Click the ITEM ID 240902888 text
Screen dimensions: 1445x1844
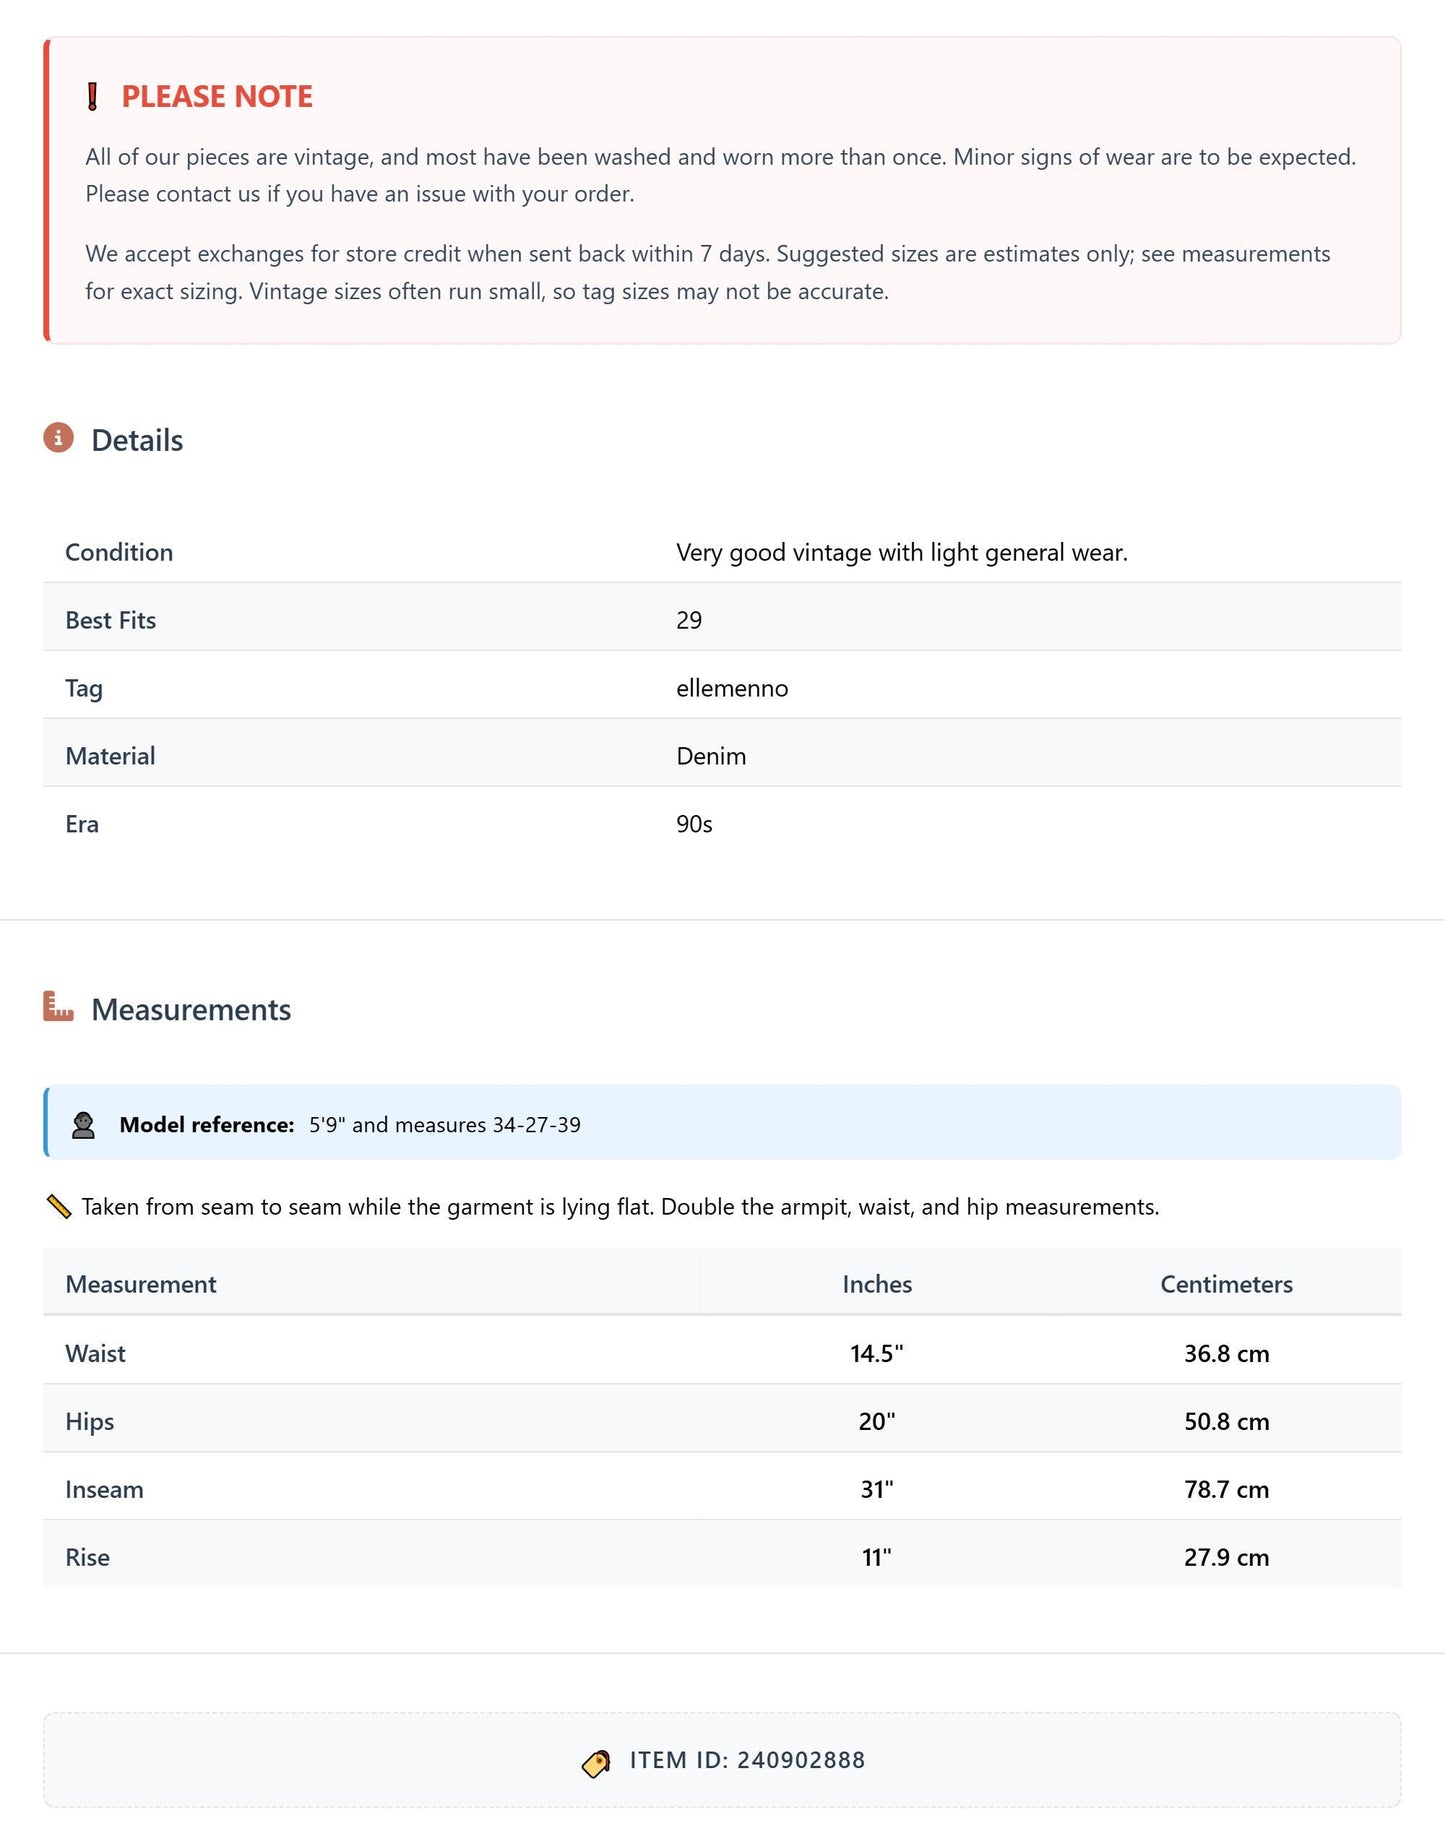click(747, 1760)
